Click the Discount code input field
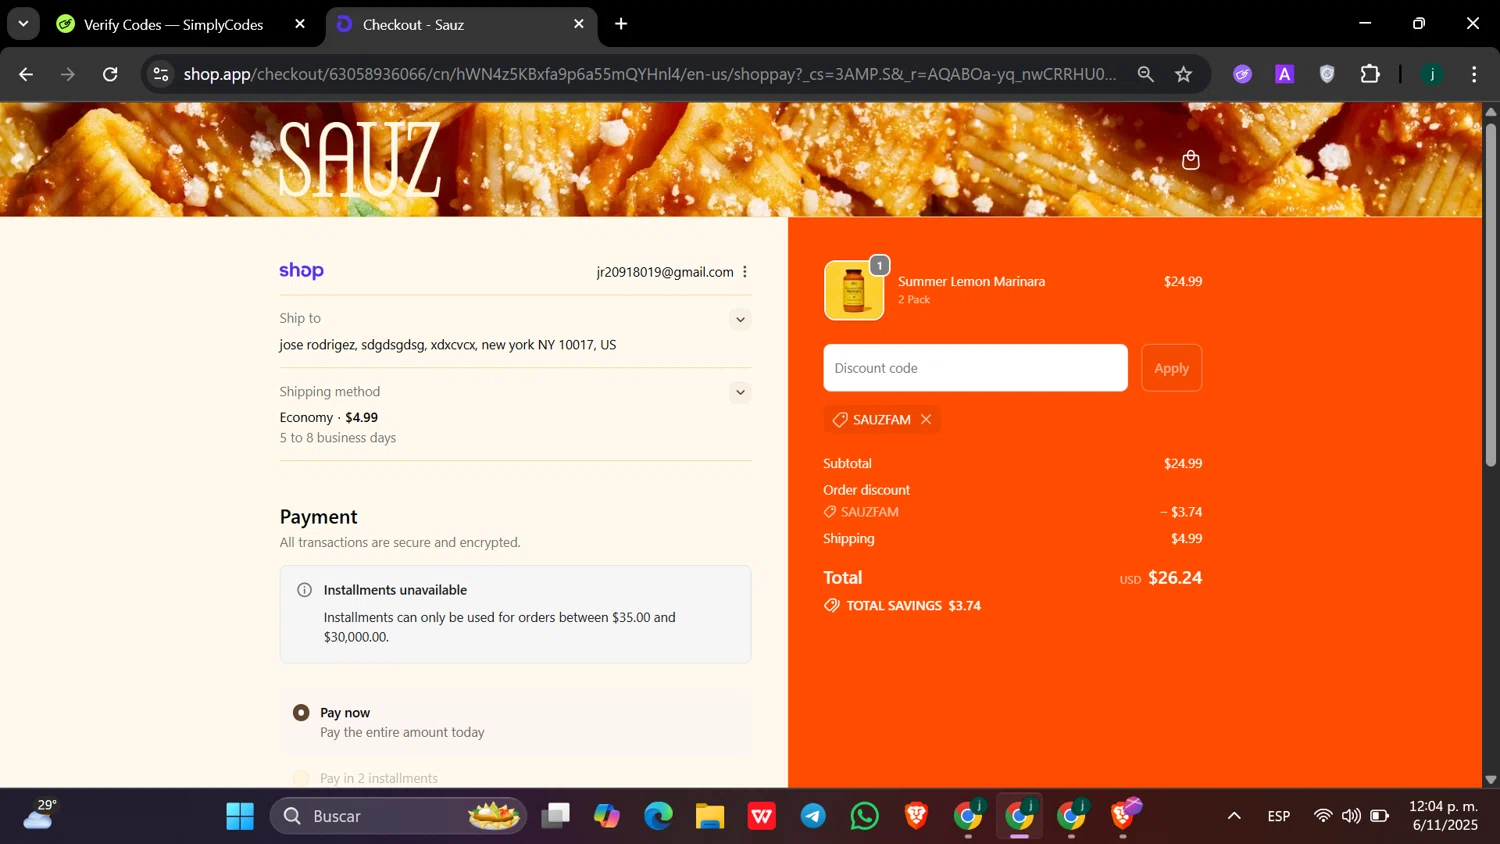Image resolution: width=1500 pixels, height=844 pixels. click(x=975, y=368)
